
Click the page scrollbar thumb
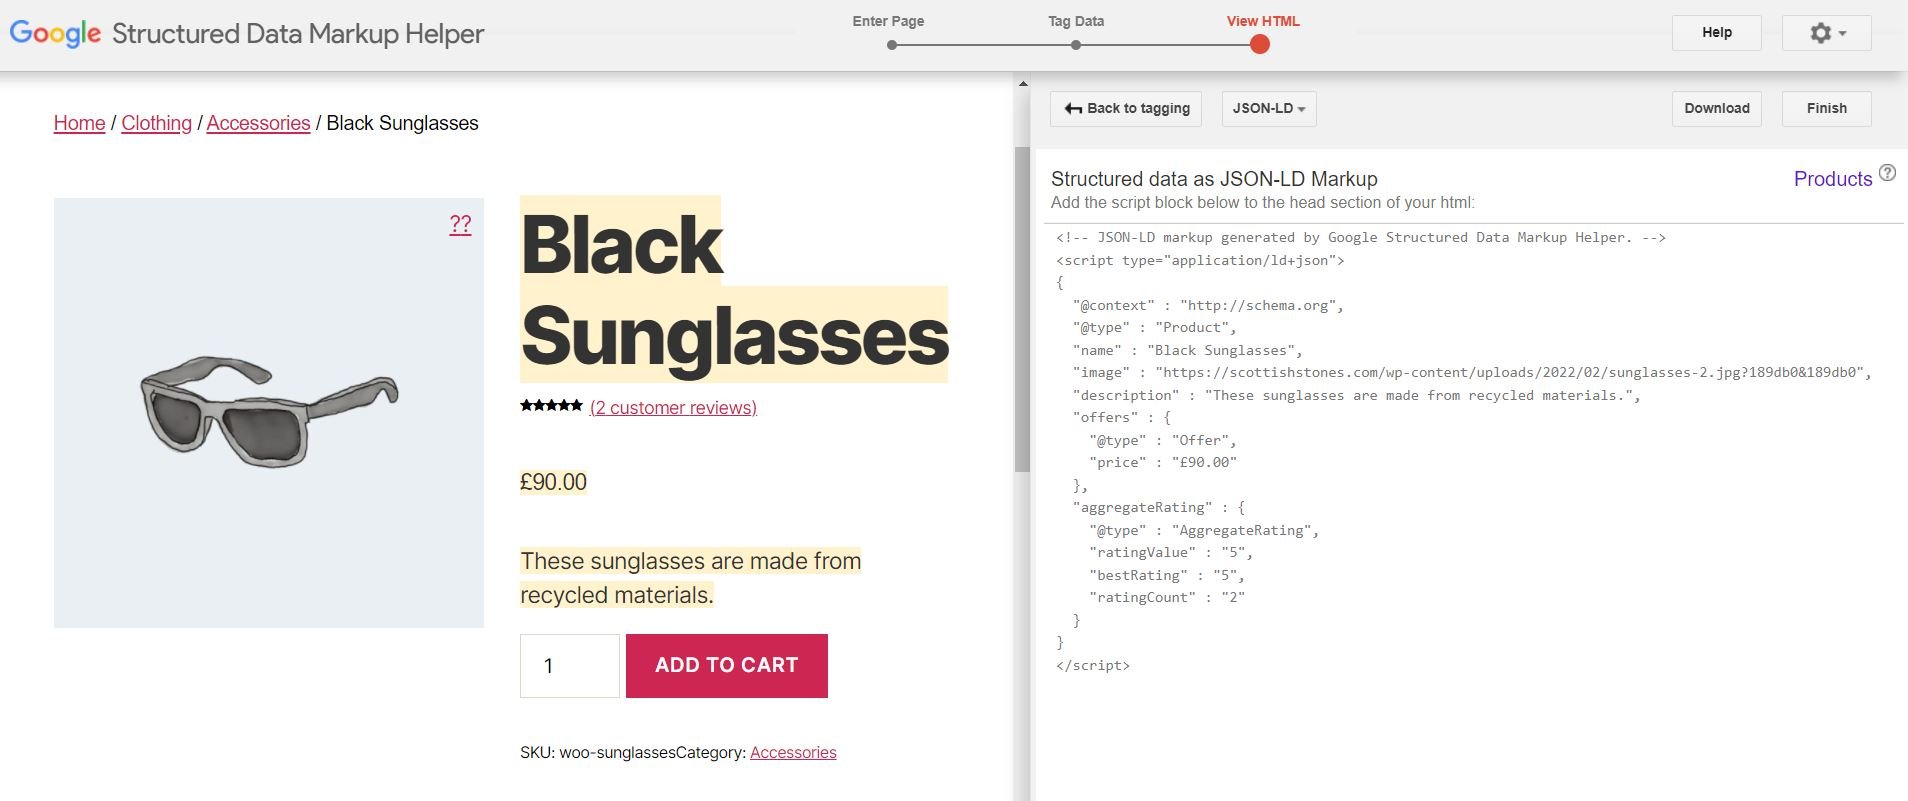click(x=1022, y=310)
